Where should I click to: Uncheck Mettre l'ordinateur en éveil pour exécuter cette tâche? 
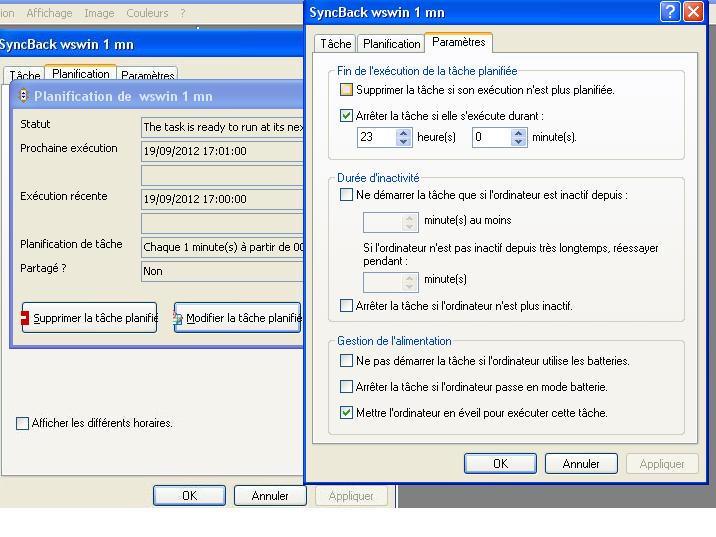tap(346, 413)
